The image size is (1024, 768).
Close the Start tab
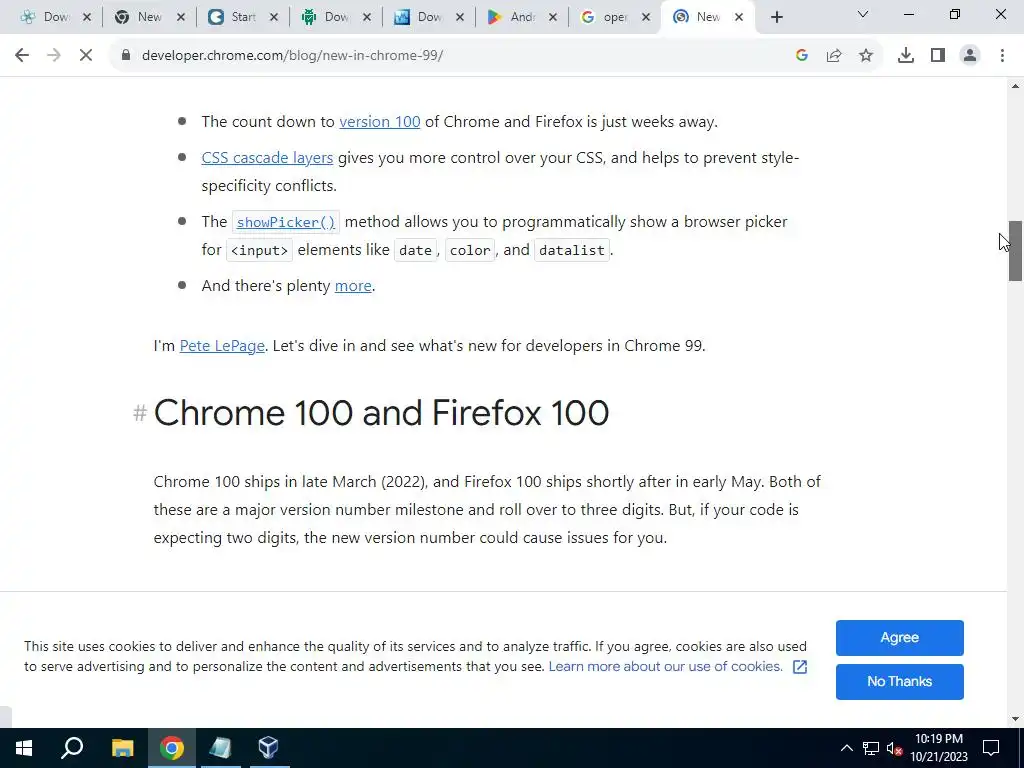tap(274, 18)
